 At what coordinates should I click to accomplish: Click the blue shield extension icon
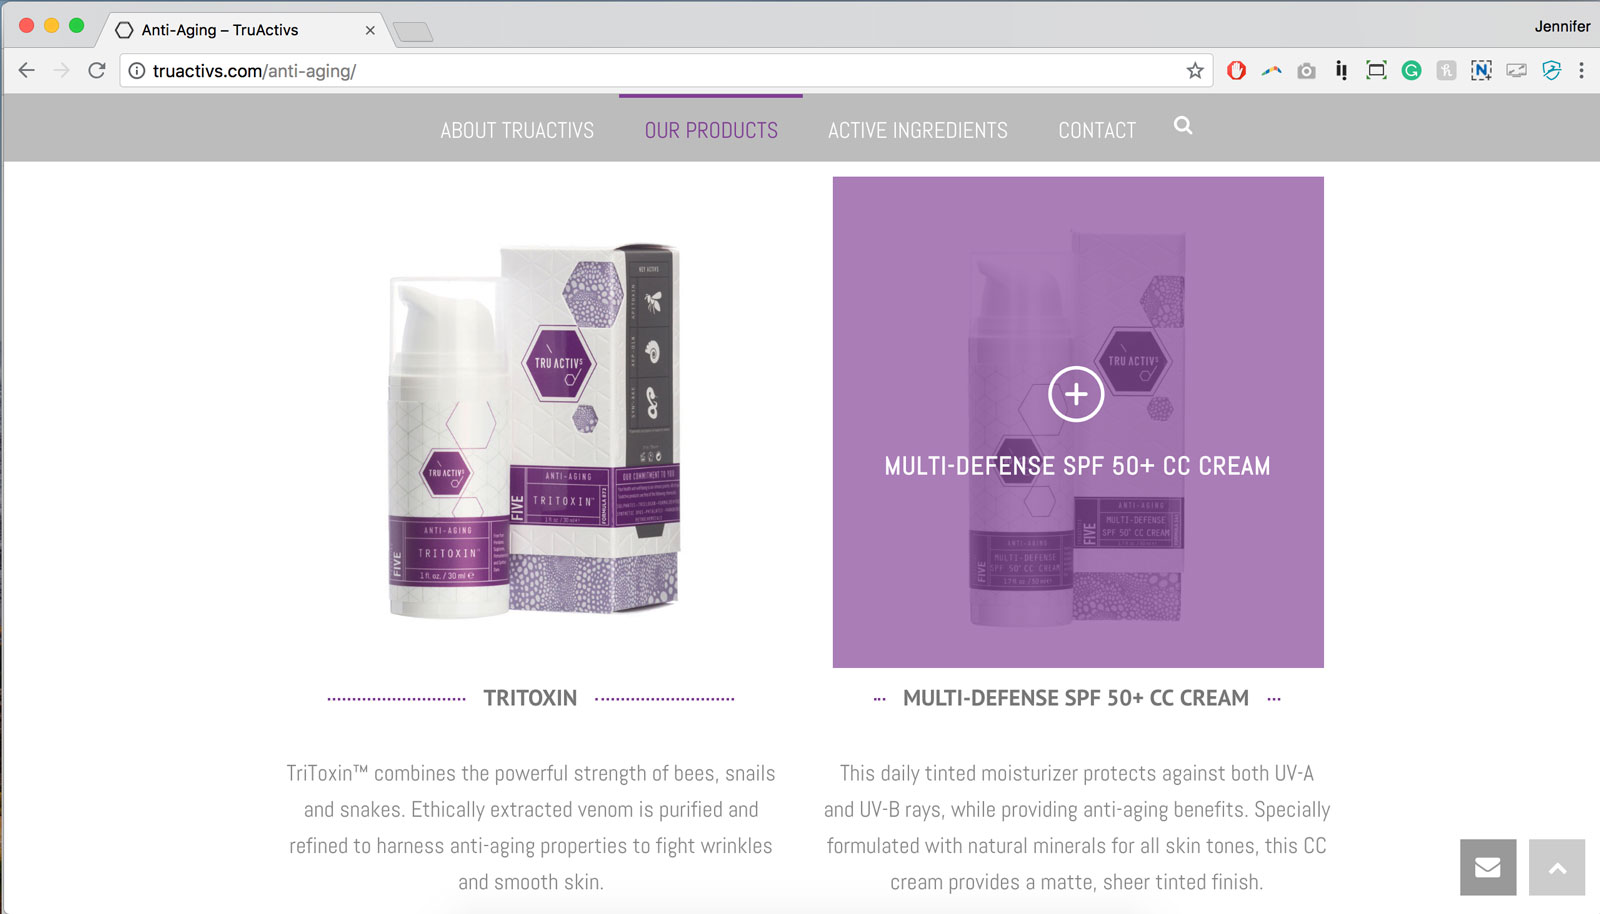1551,71
